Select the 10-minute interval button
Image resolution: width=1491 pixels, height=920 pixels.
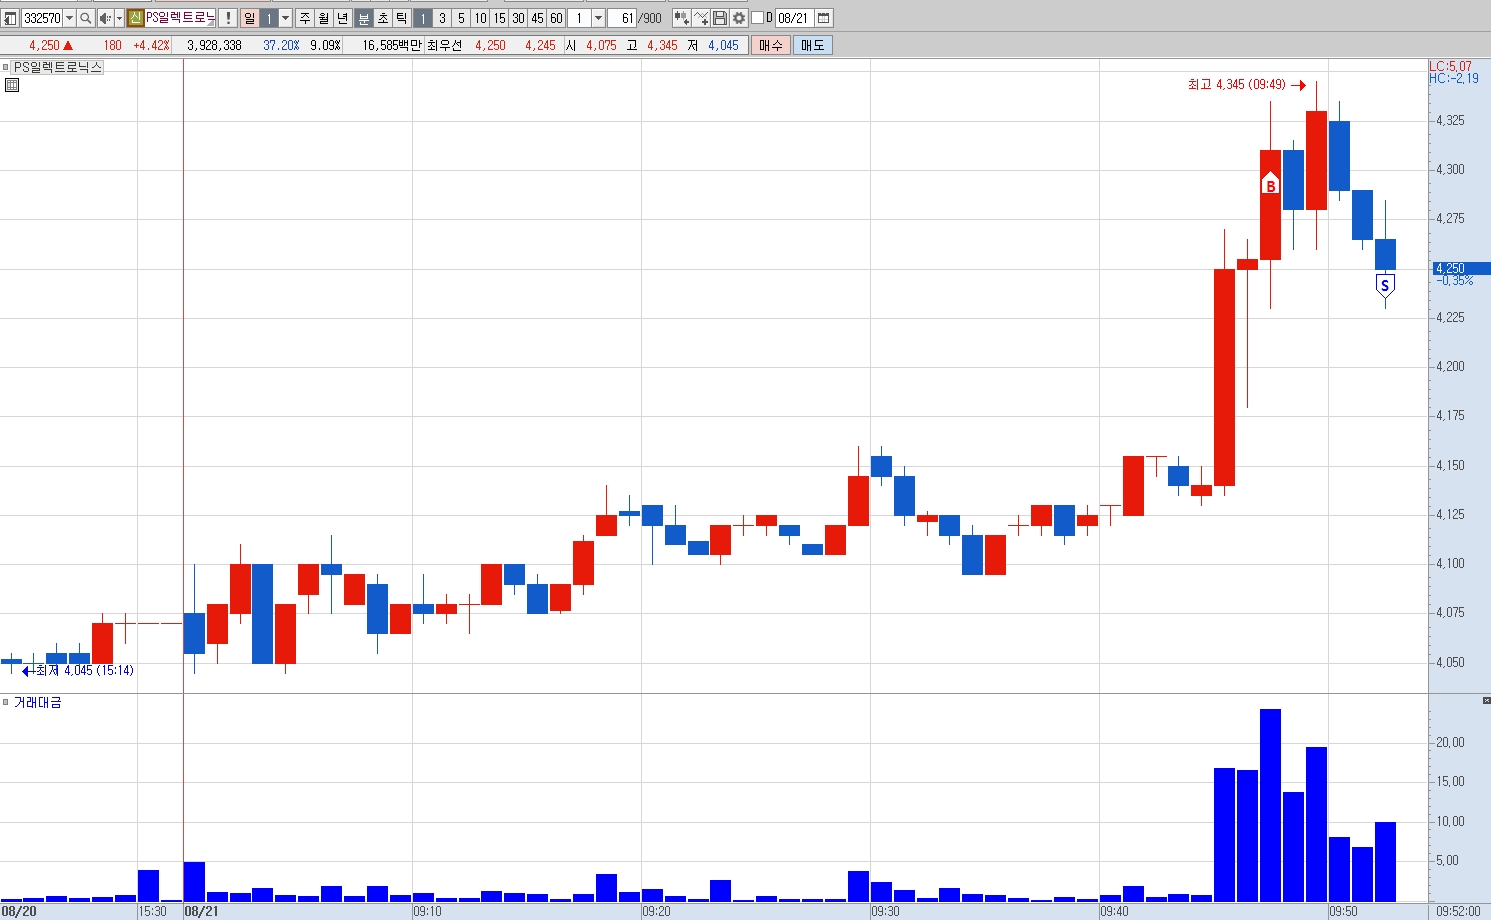point(480,18)
